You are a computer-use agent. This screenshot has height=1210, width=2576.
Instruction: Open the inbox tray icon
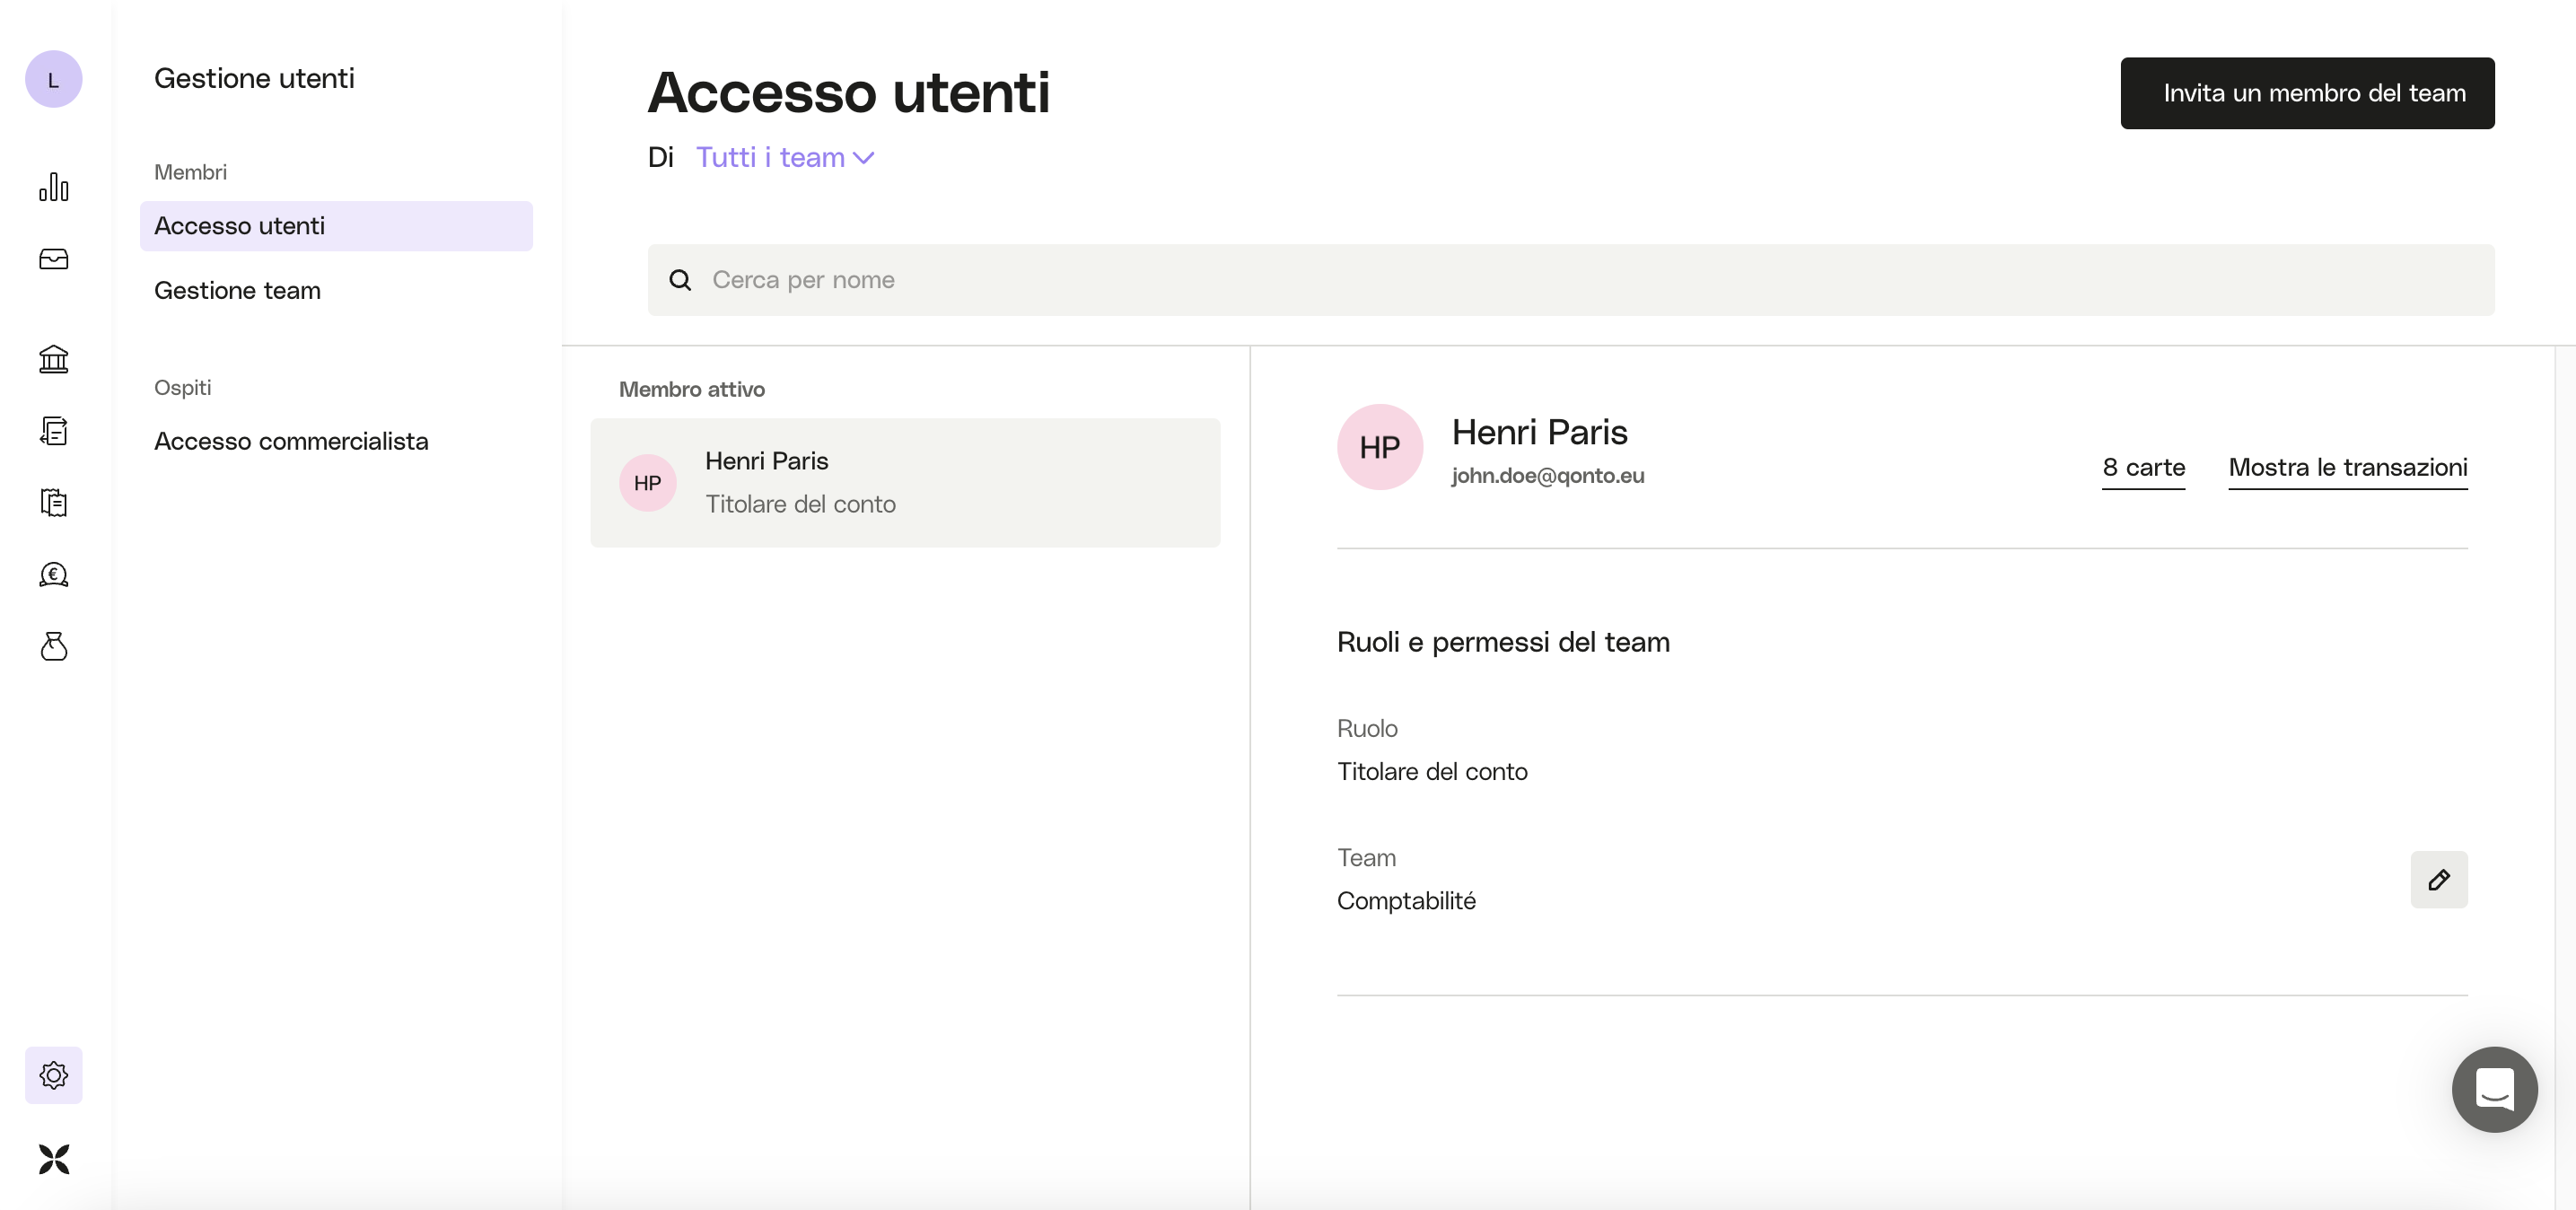pyautogui.click(x=54, y=259)
